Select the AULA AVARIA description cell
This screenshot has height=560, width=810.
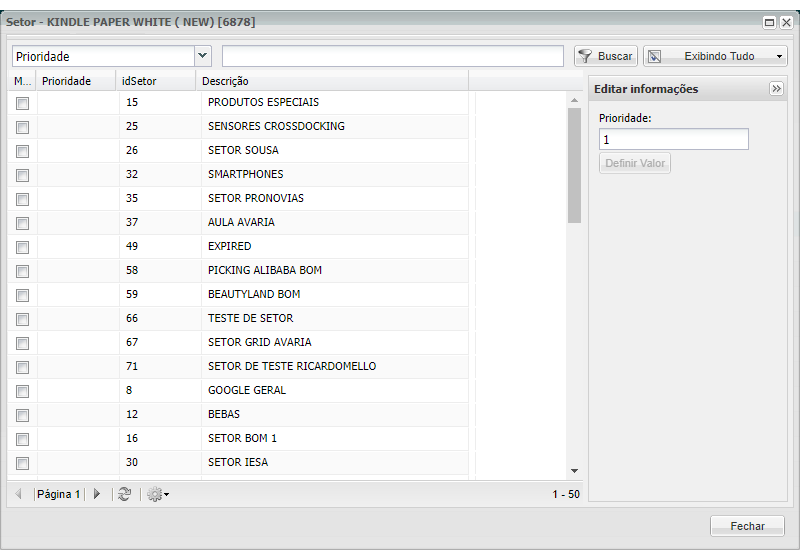pos(335,222)
